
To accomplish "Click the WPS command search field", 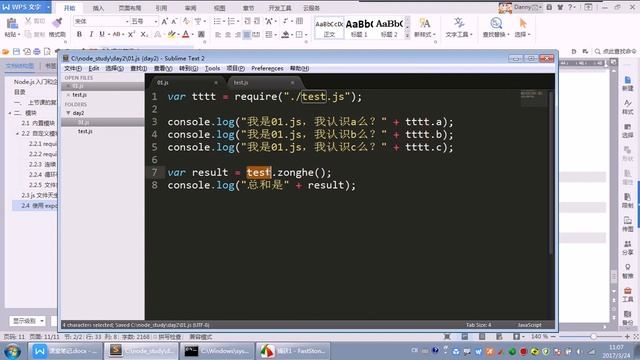I will point(616,51).
